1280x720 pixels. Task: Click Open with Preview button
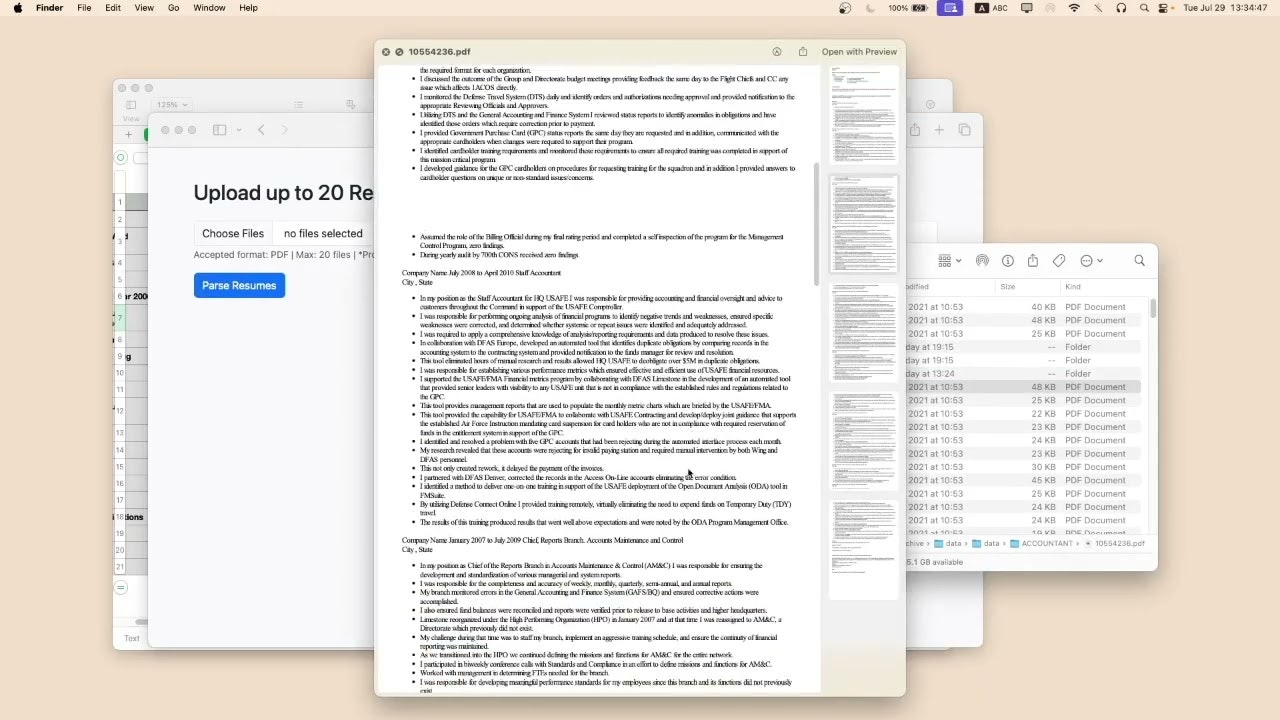[x=859, y=52]
